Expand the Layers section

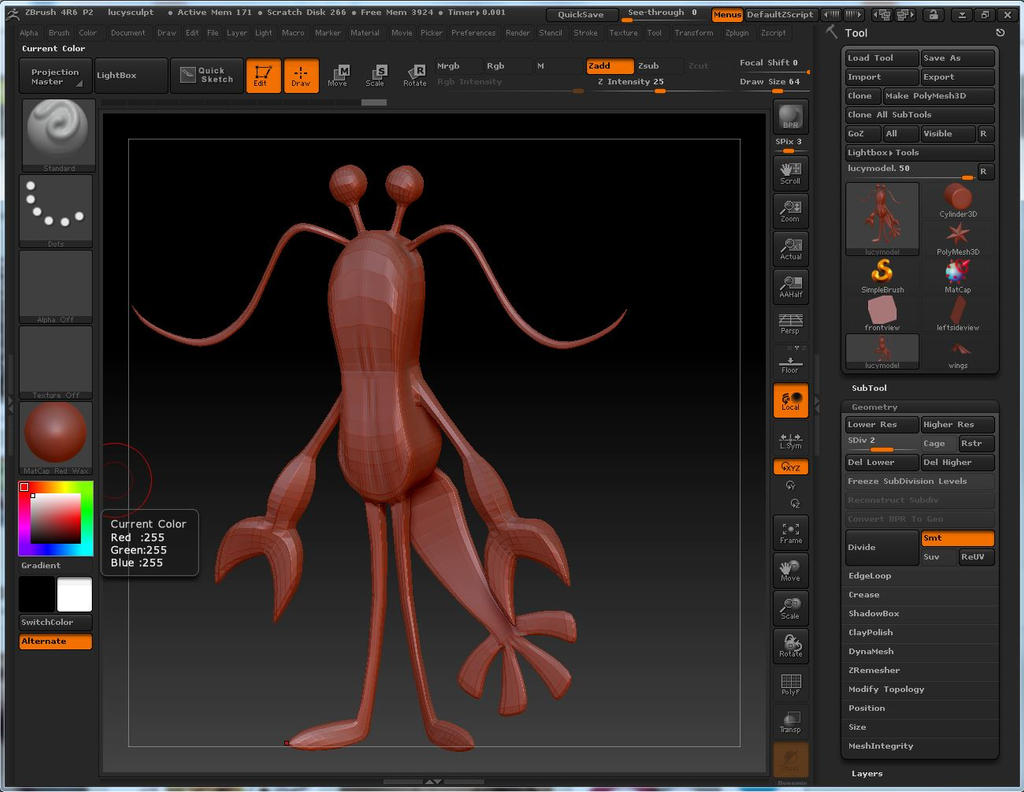pos(867,774)
